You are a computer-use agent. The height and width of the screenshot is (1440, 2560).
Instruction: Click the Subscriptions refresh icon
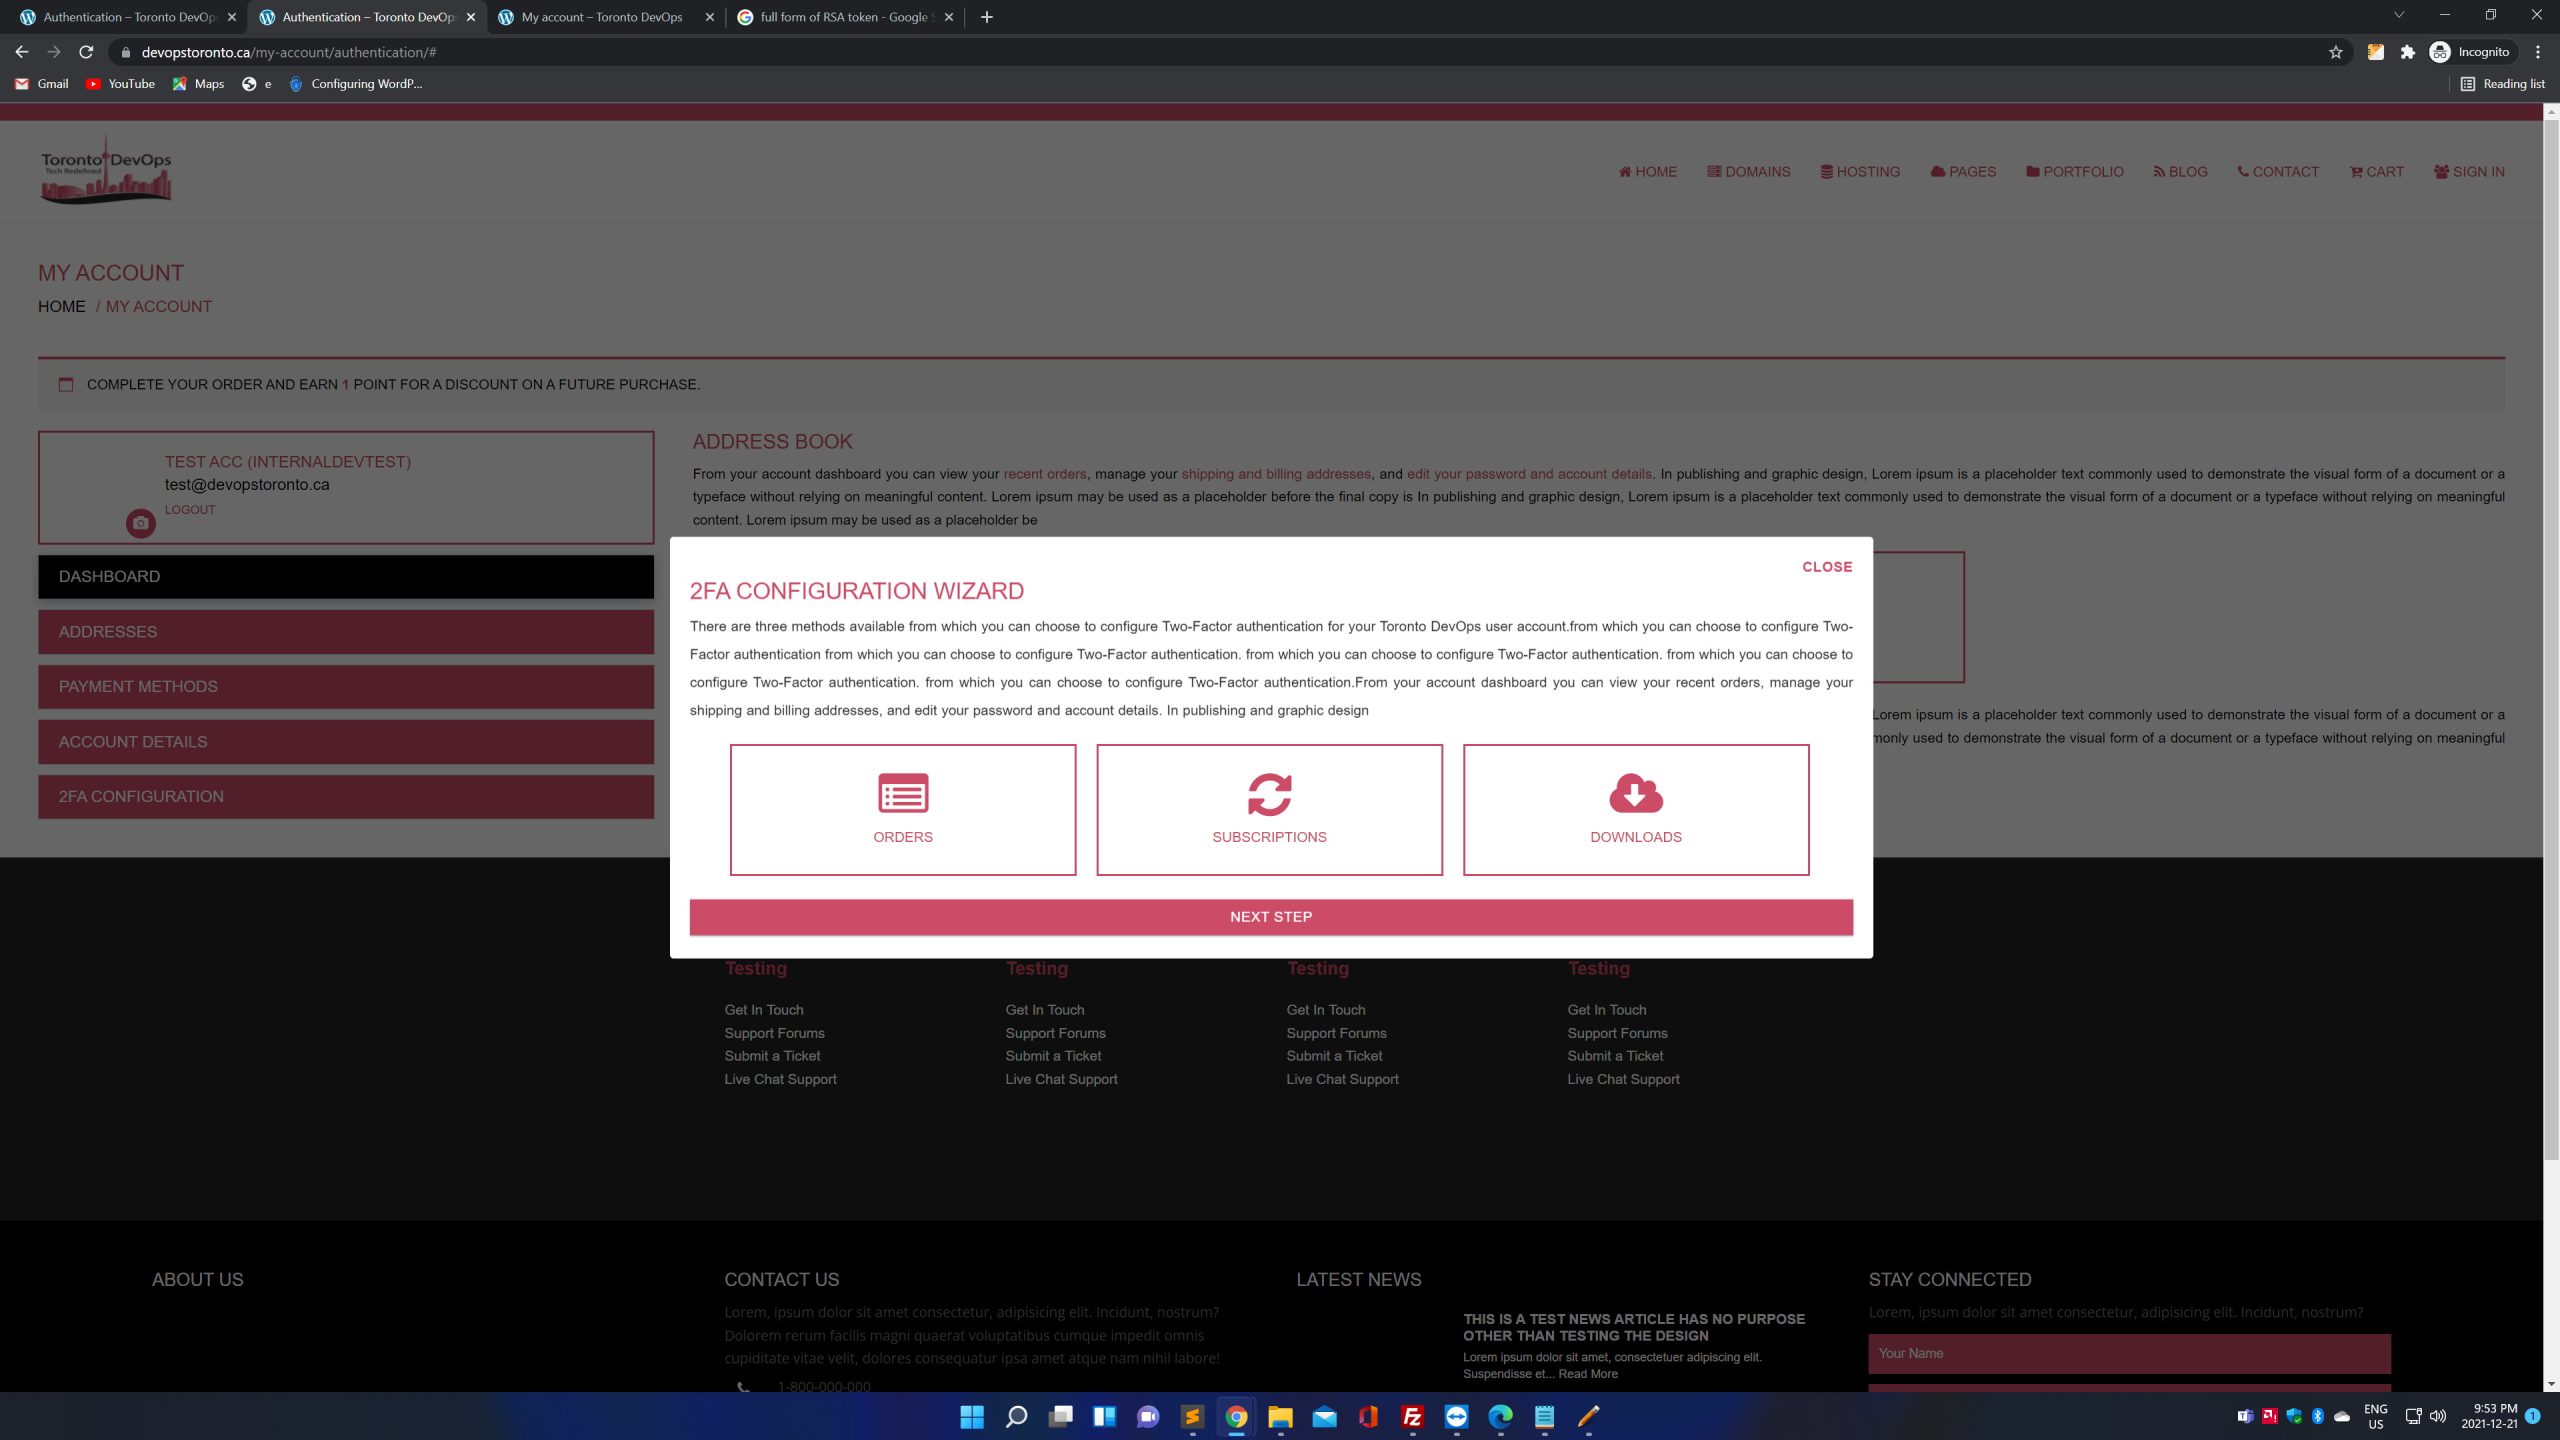pos(1269,794)
